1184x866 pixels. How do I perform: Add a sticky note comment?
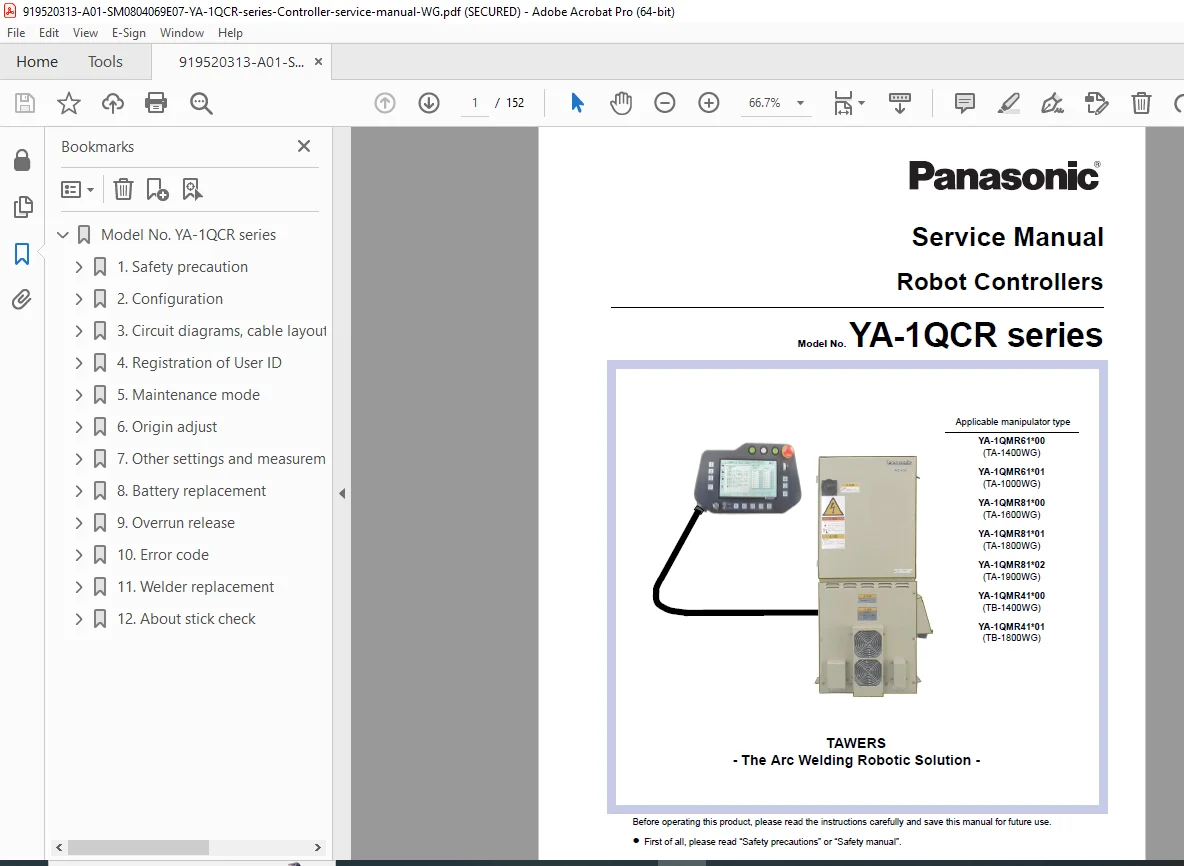(x=964, y=103)
